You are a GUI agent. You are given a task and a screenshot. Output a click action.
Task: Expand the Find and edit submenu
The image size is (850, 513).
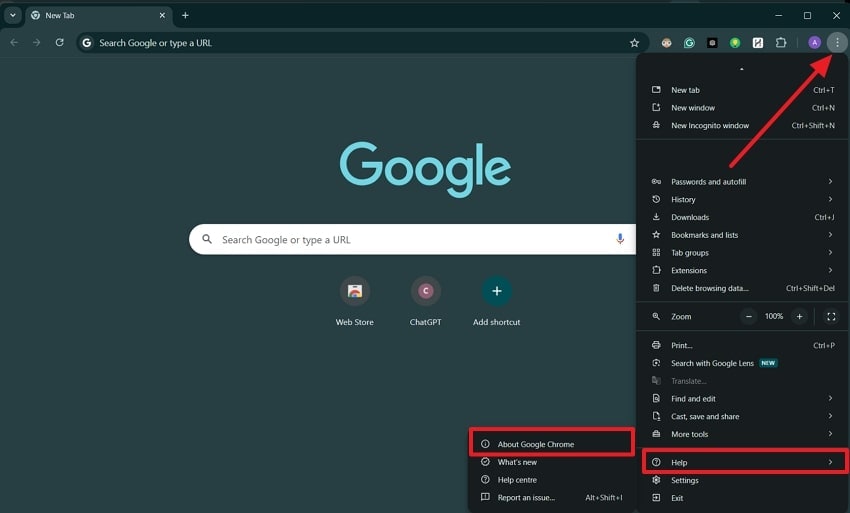point(743,399)
